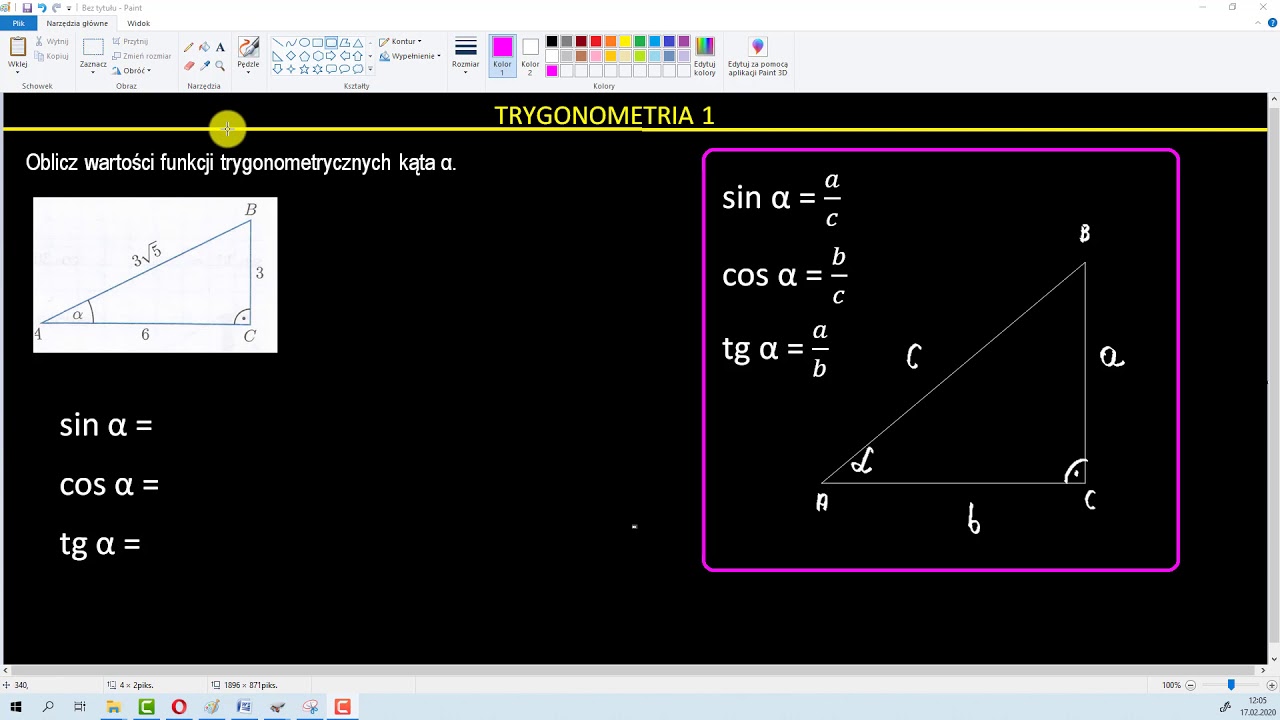Expand the Wypełnienie fill dropdown
Image resolution: width=1280 pixels, height=720 pixels.
[409, 56]
